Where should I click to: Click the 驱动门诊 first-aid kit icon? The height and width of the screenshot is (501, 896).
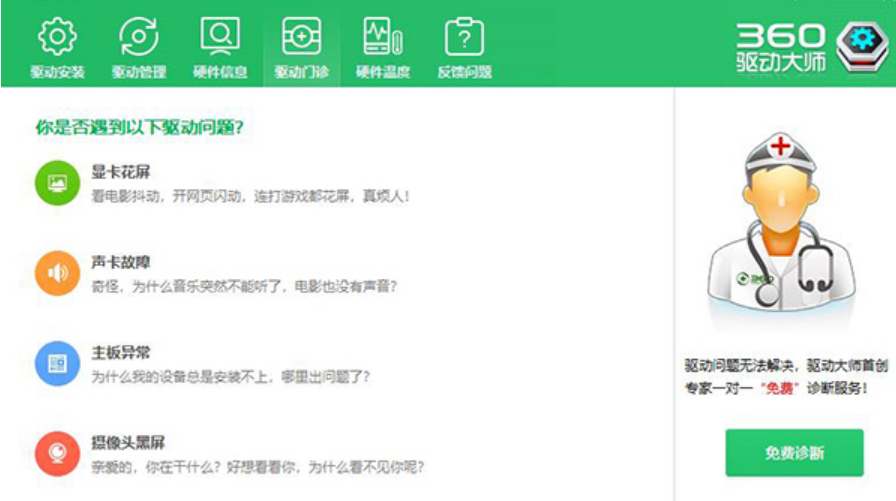coord(301,38)
